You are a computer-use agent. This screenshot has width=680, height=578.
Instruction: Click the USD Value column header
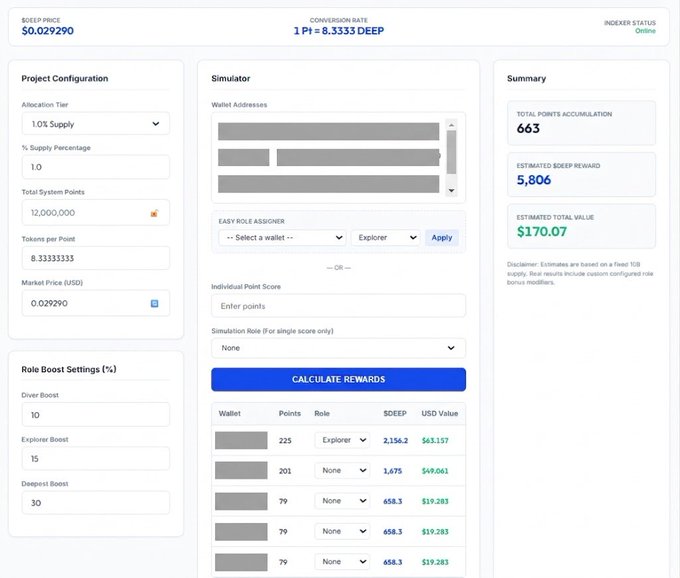pos(440,414)
